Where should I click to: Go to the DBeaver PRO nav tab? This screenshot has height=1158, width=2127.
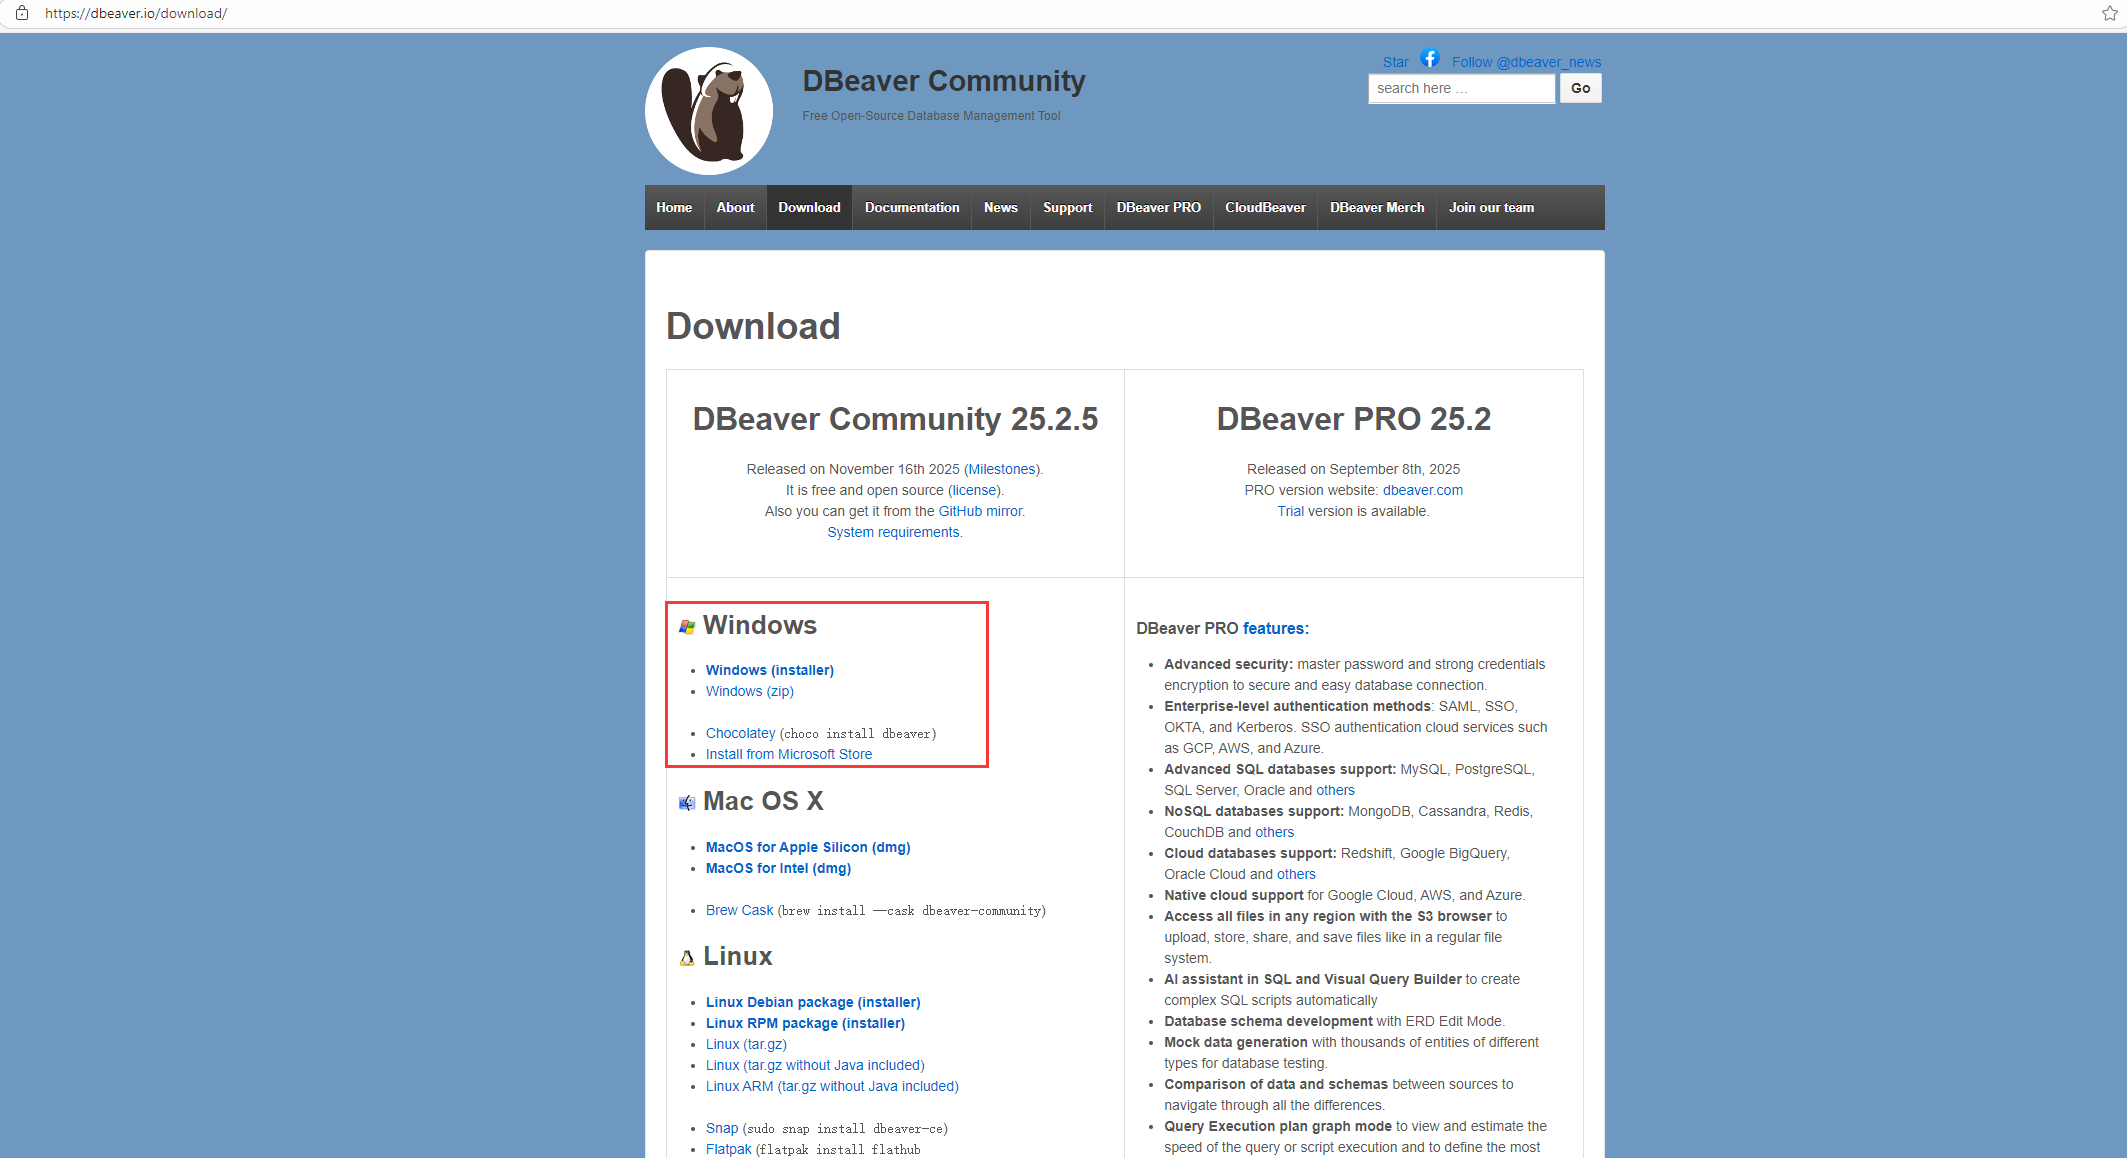click(1158, 207)
